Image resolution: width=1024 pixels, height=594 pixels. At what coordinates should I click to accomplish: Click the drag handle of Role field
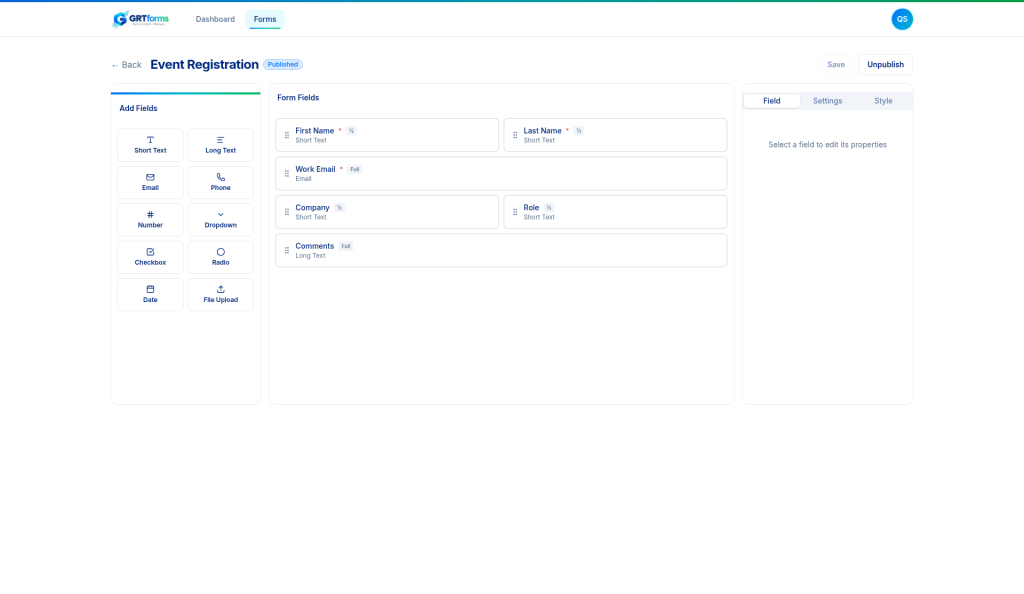pos(515,212)
